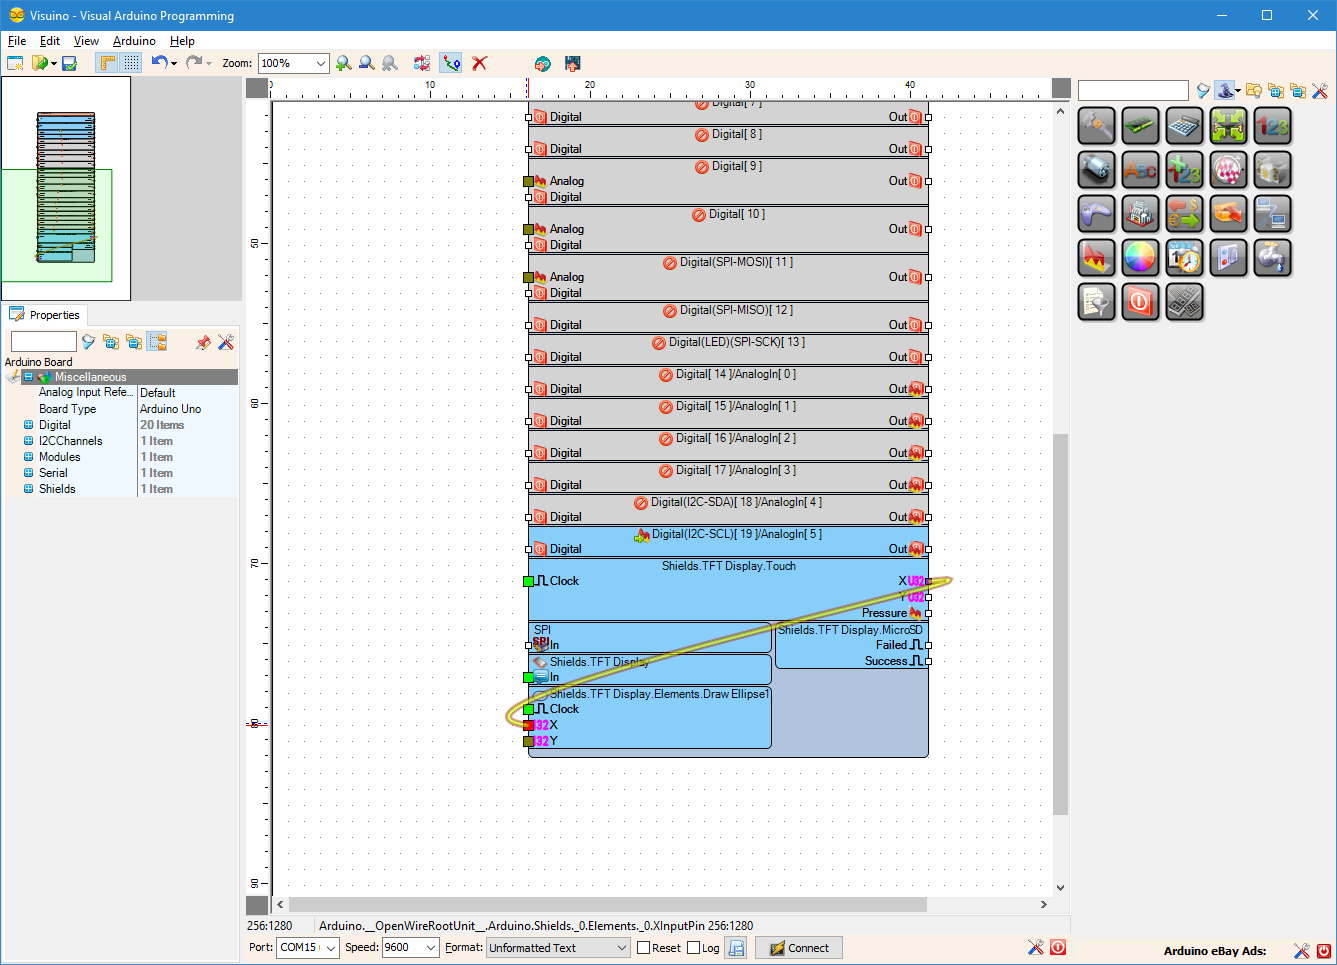Select the calculator math component category

pyautogui.click(x=1184, y=125)
